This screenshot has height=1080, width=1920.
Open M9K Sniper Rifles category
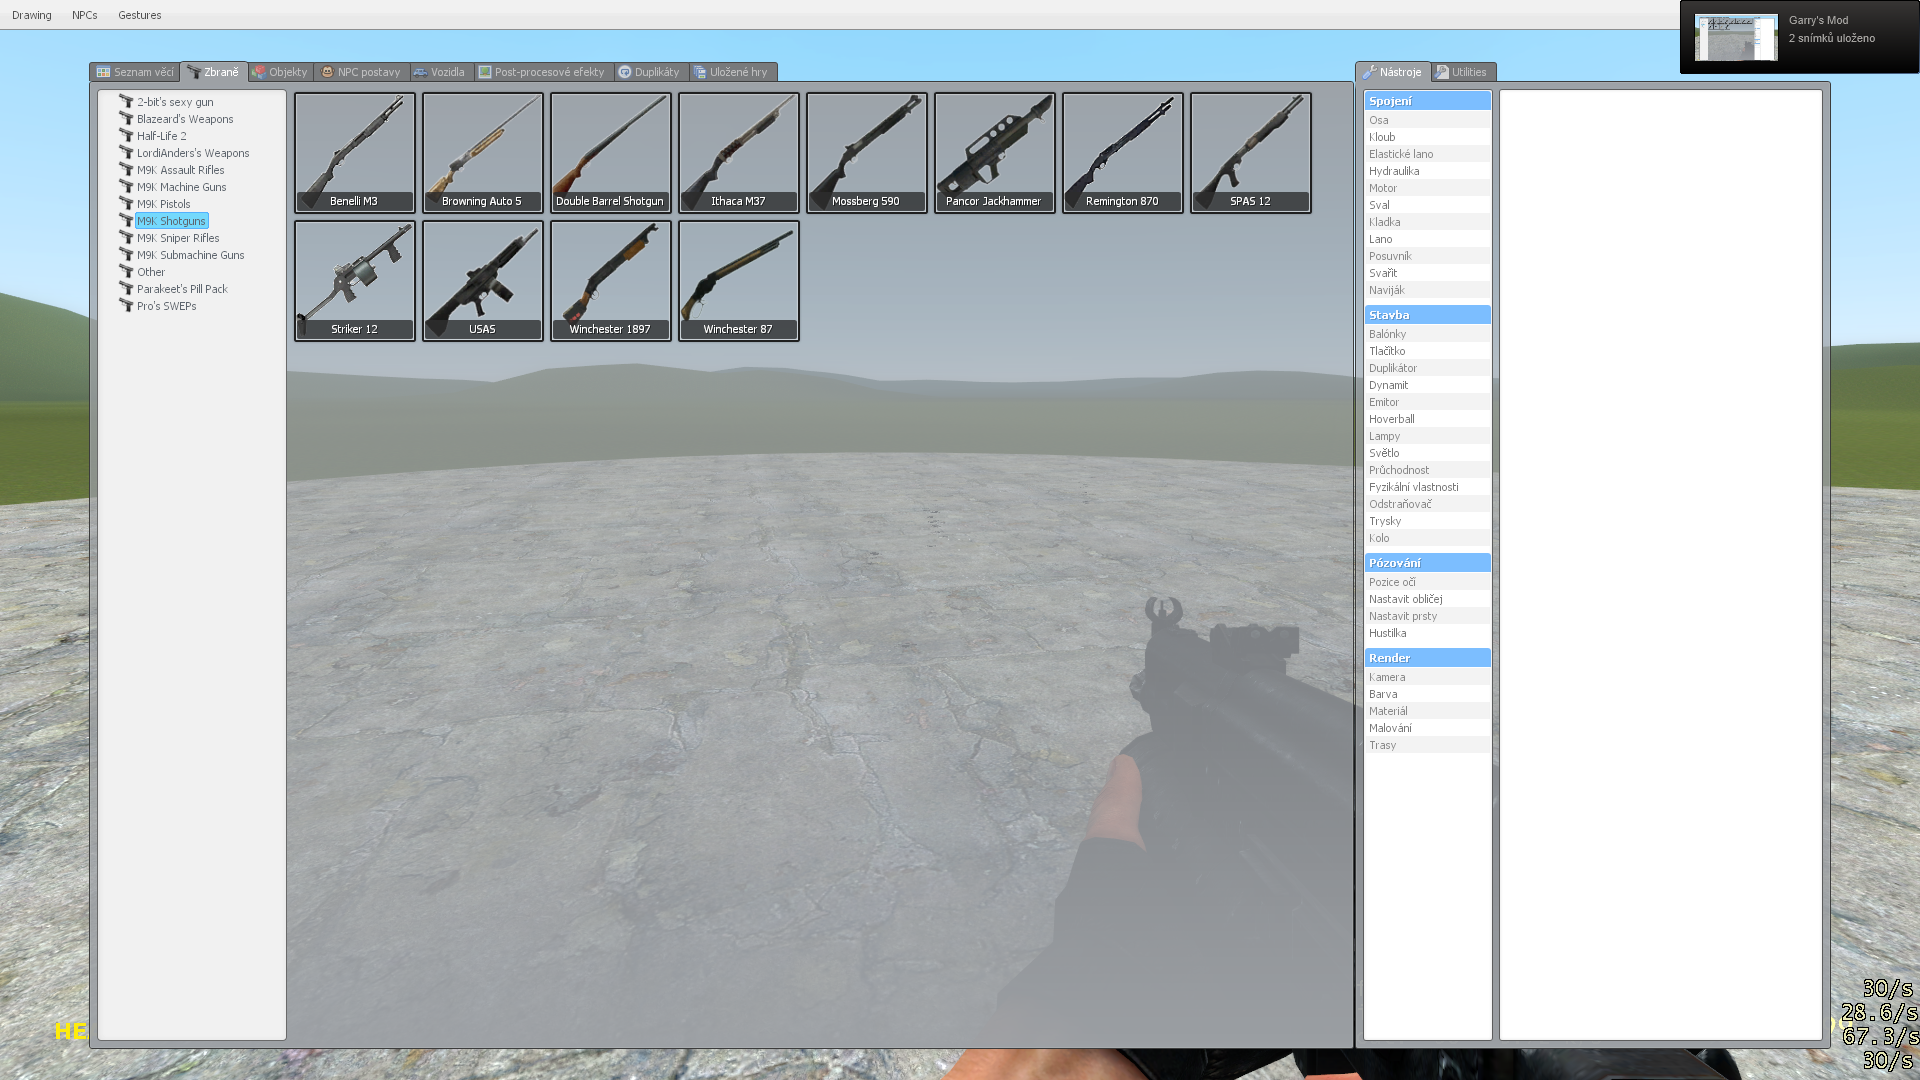point(178,238)
